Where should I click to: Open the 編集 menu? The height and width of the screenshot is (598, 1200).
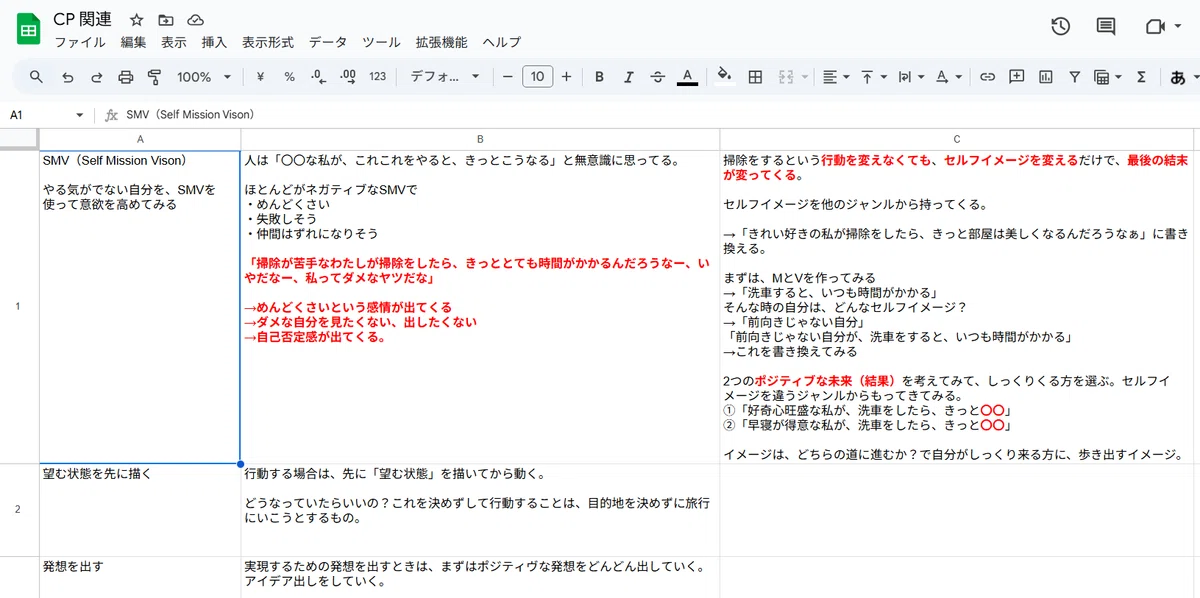133,43
